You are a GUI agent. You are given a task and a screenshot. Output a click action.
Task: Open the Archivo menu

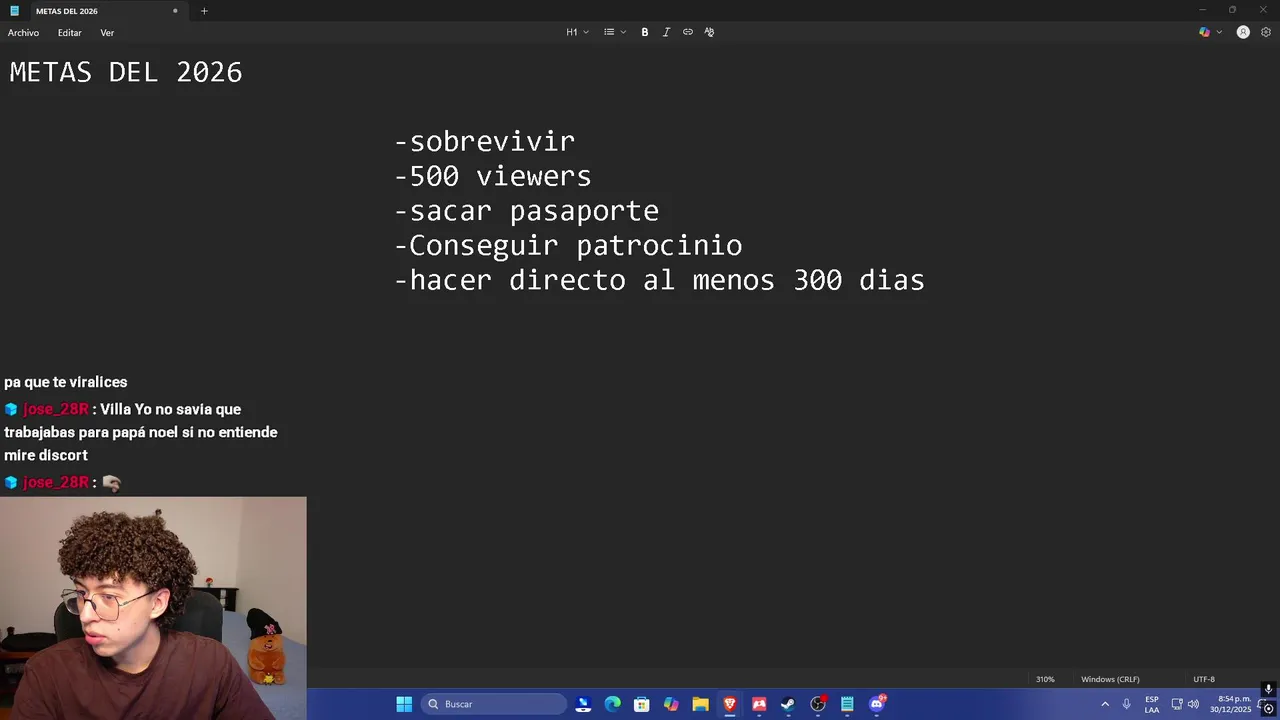pos(23,33)
